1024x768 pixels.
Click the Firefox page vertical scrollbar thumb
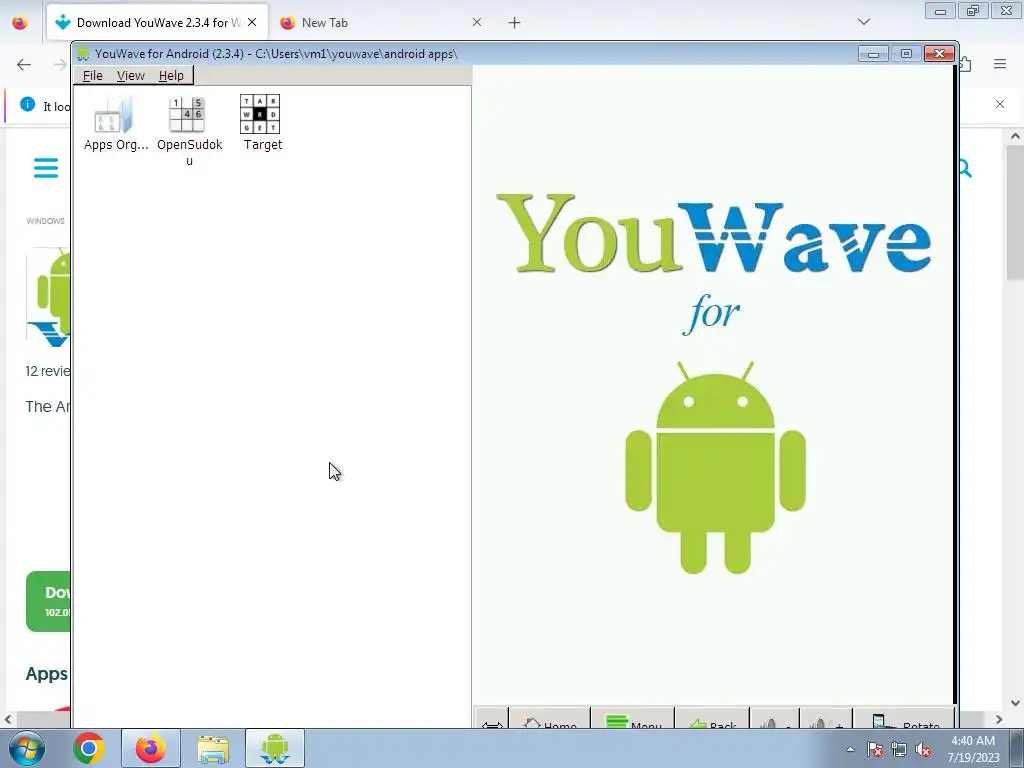[1014, 214]
